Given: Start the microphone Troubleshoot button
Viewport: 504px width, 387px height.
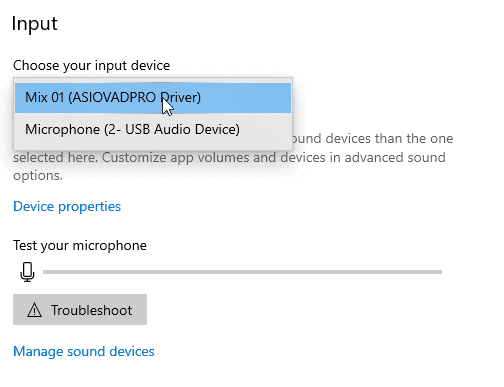Looking at the screenshot, I should click(80, 310).
